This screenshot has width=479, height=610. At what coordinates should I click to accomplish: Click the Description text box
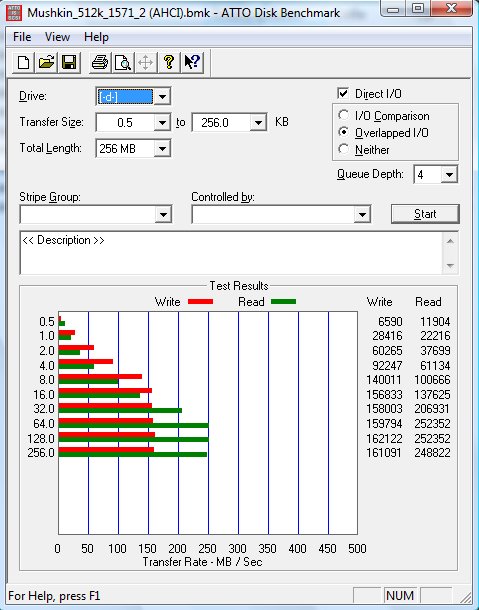pyautogui.click(x=231, y=253)
